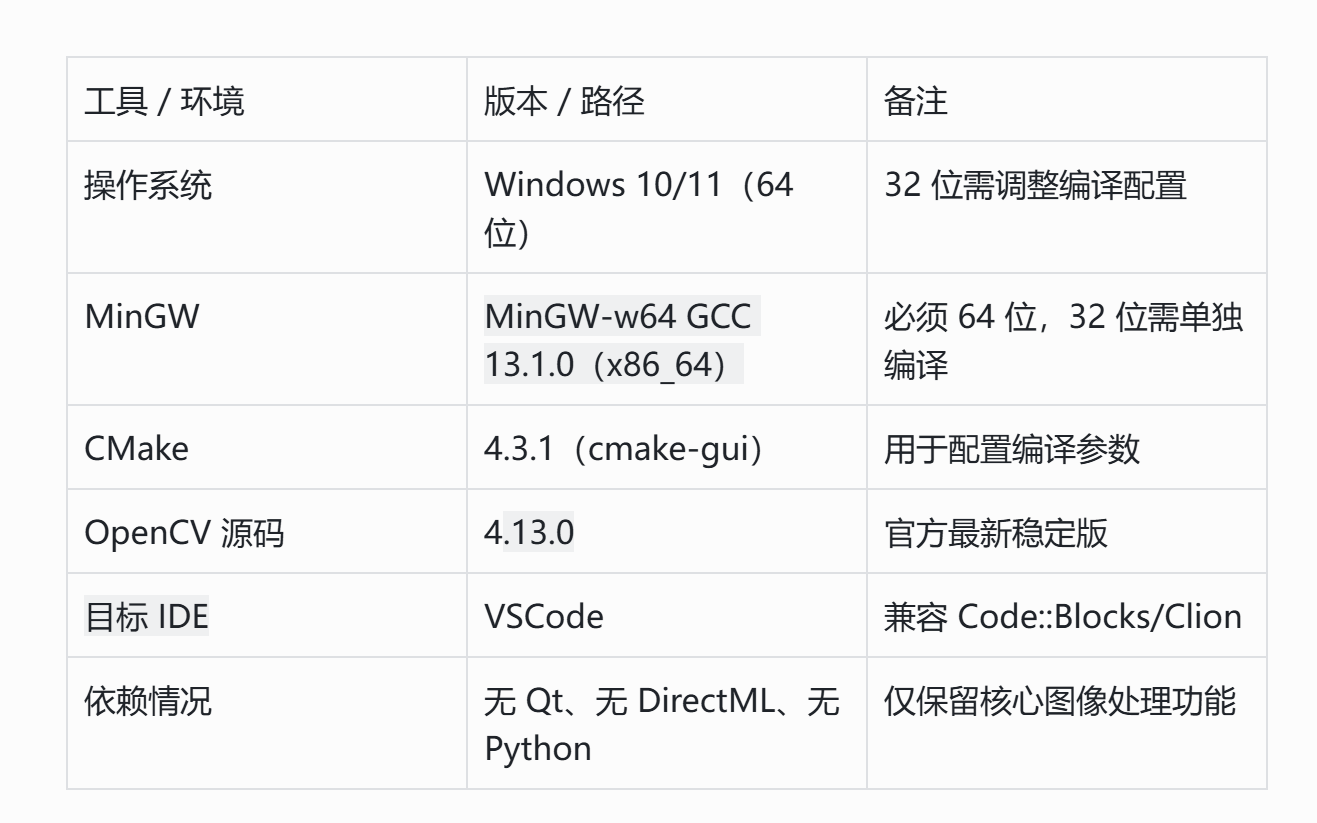
Task: Select the OpenCV 源码 row label
Action: 184,532
